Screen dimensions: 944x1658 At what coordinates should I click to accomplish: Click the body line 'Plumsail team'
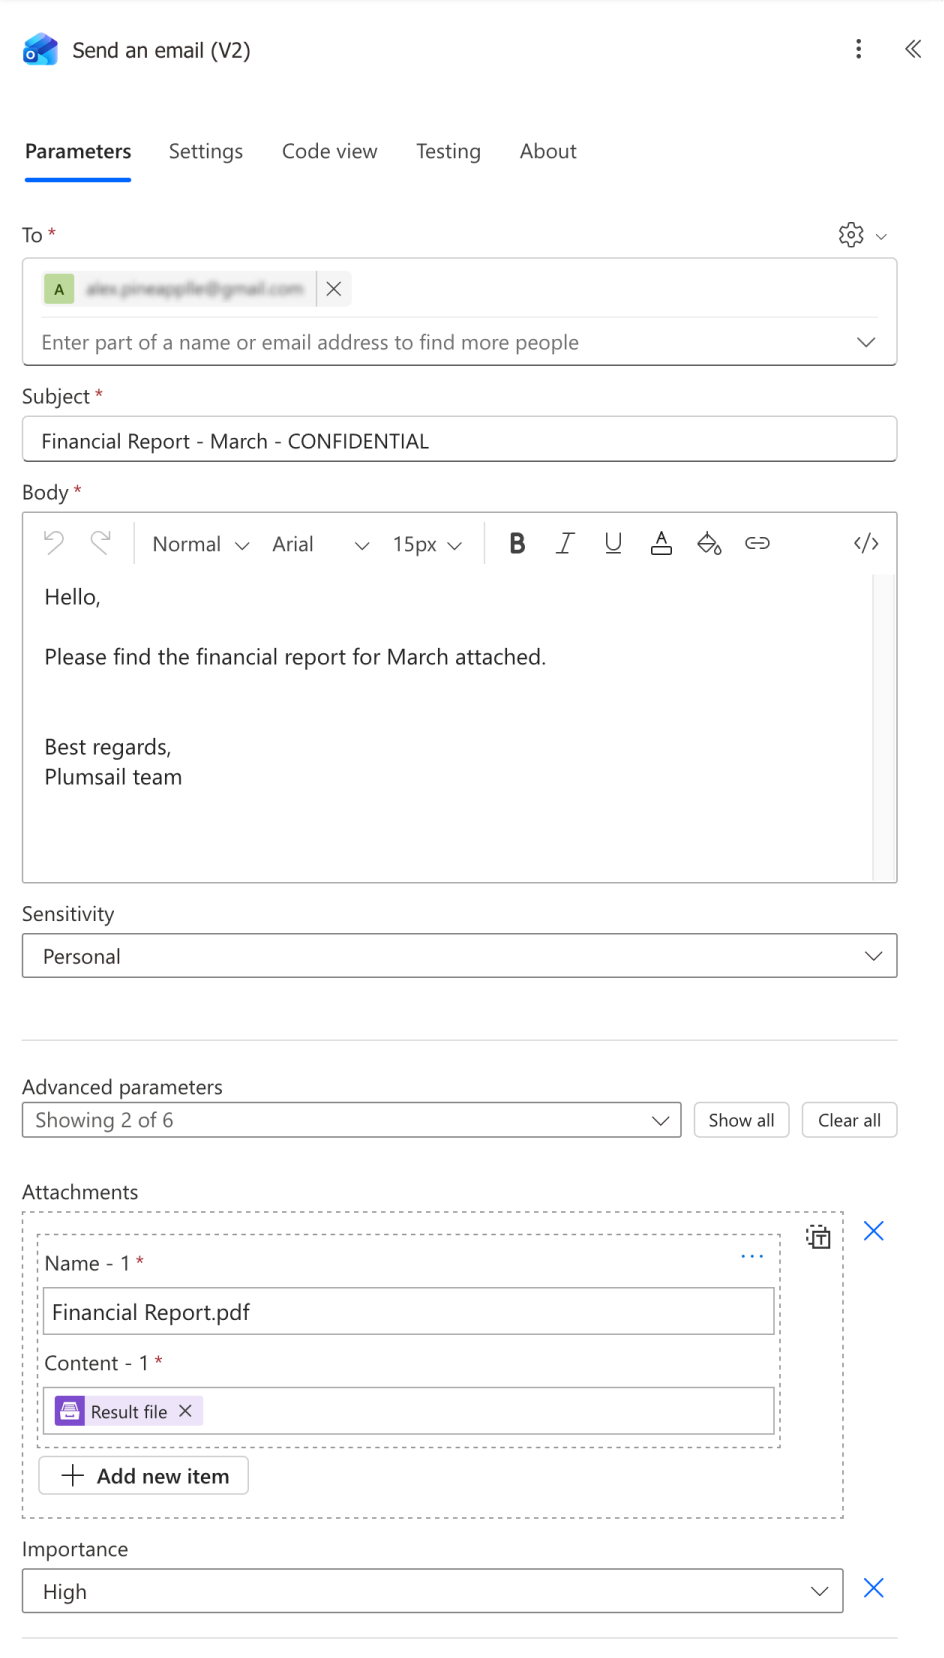(113, 777)
